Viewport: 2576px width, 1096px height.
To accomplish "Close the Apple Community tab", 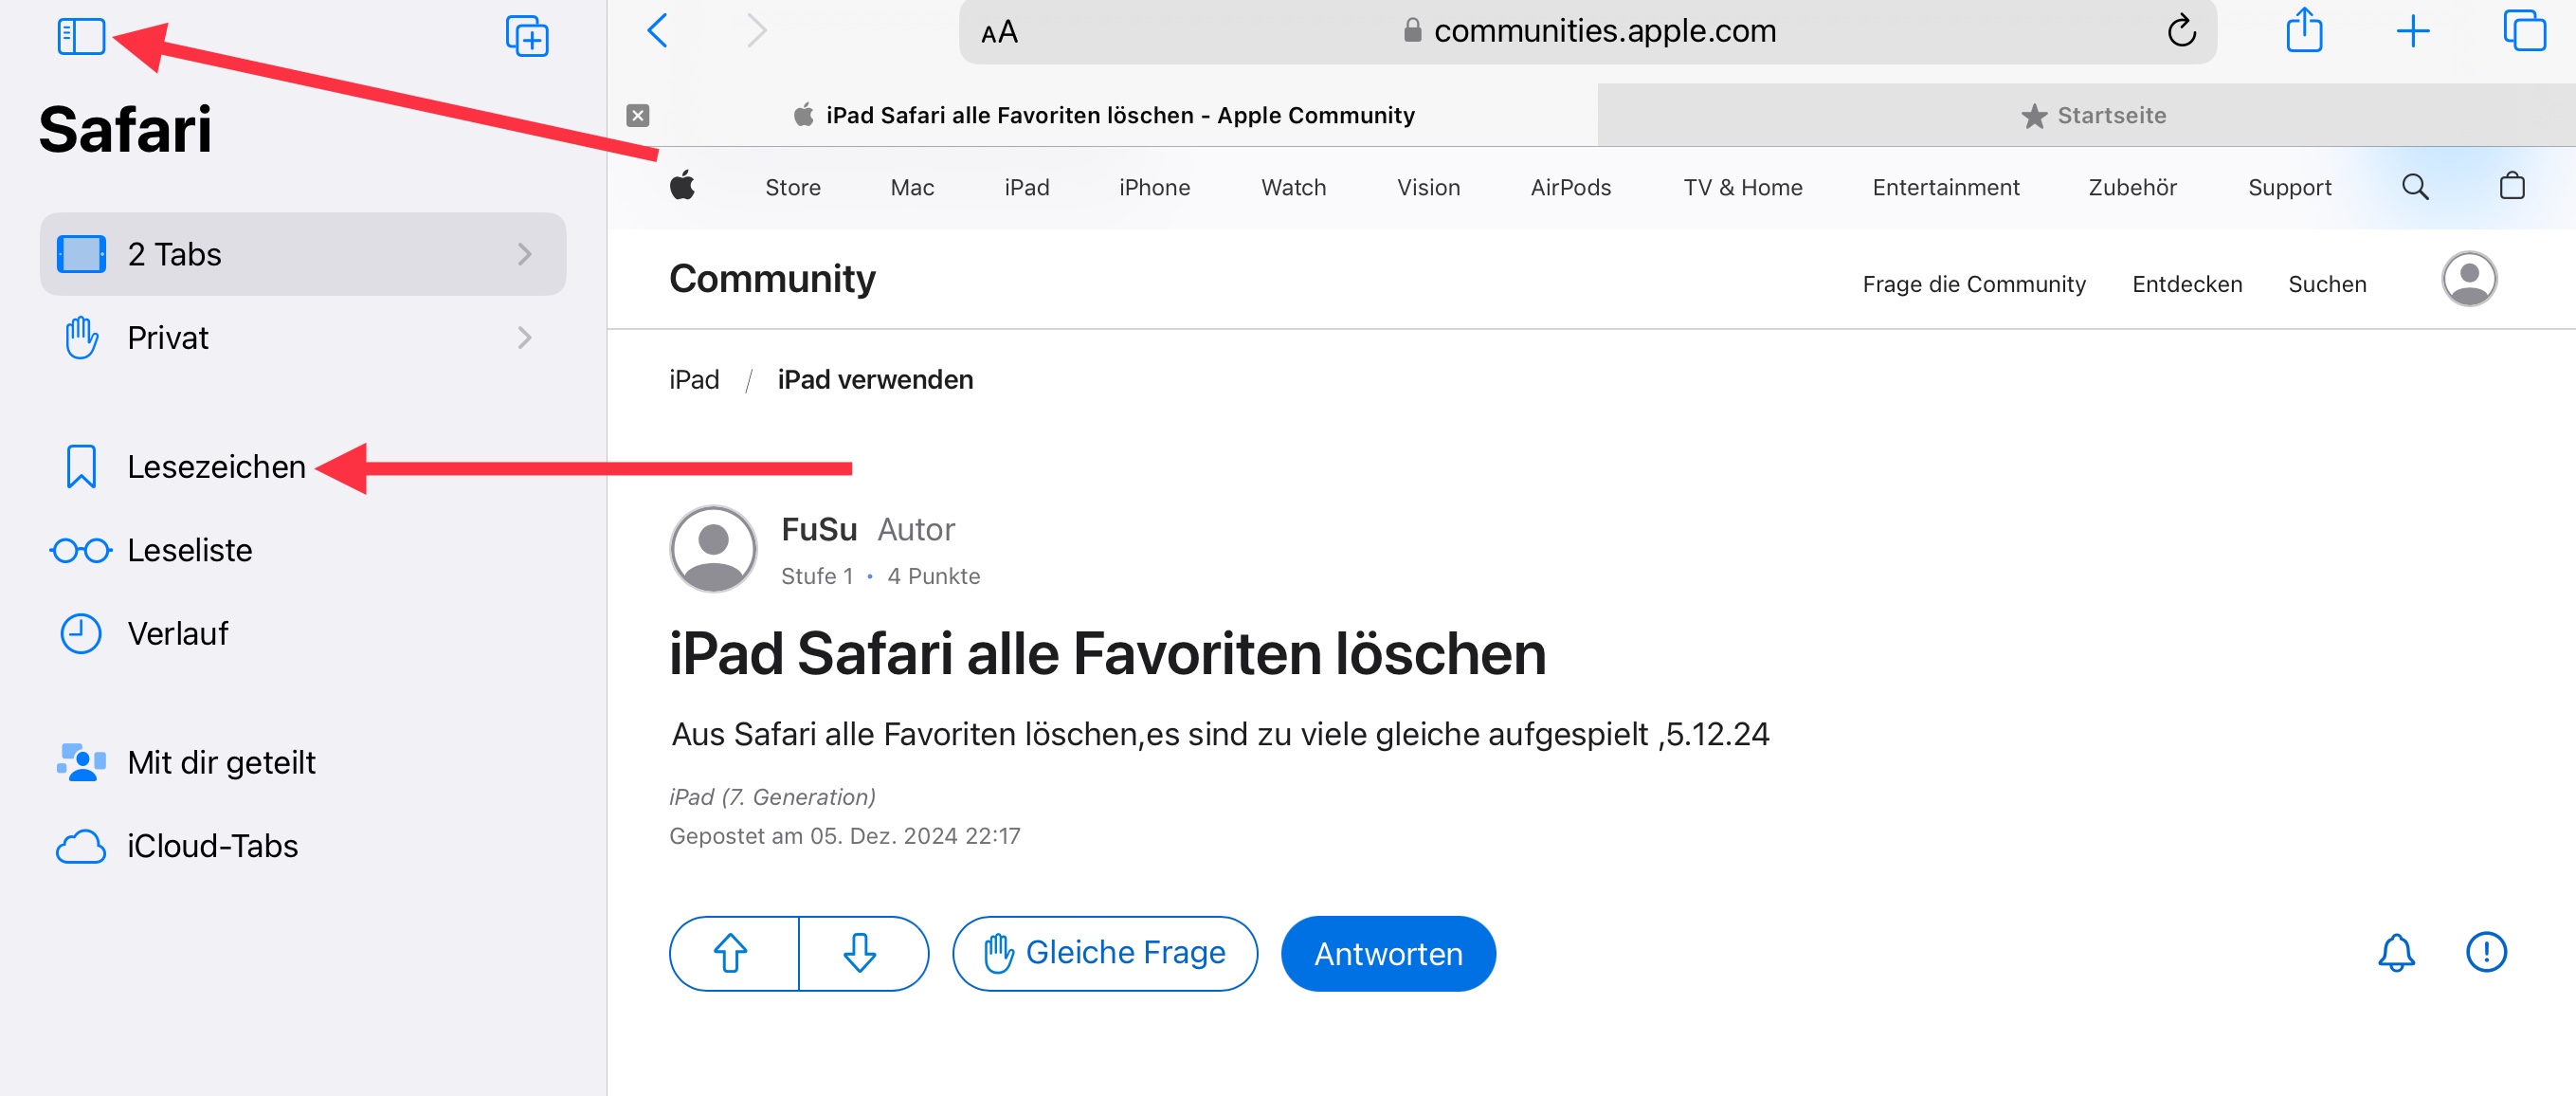I will (x=638, y=116).
